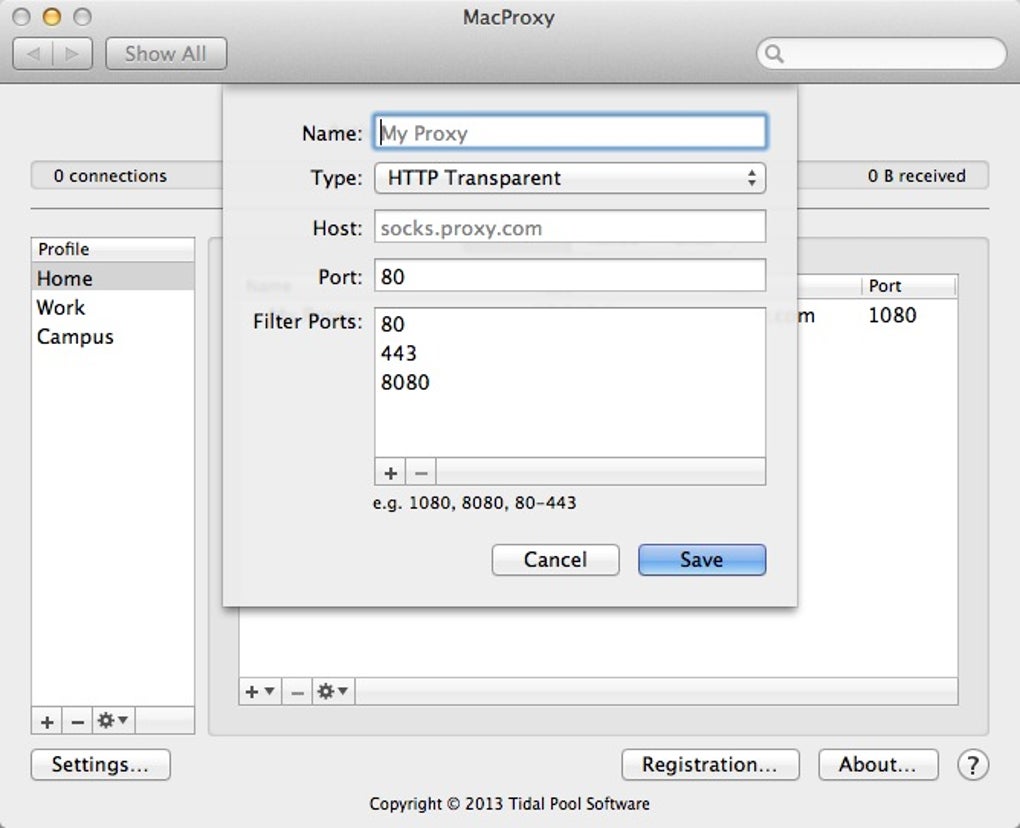This screenshot has height=828, width=1020.
Task: Open the Type HTTP Transparent dropdown
Action: 570,178
